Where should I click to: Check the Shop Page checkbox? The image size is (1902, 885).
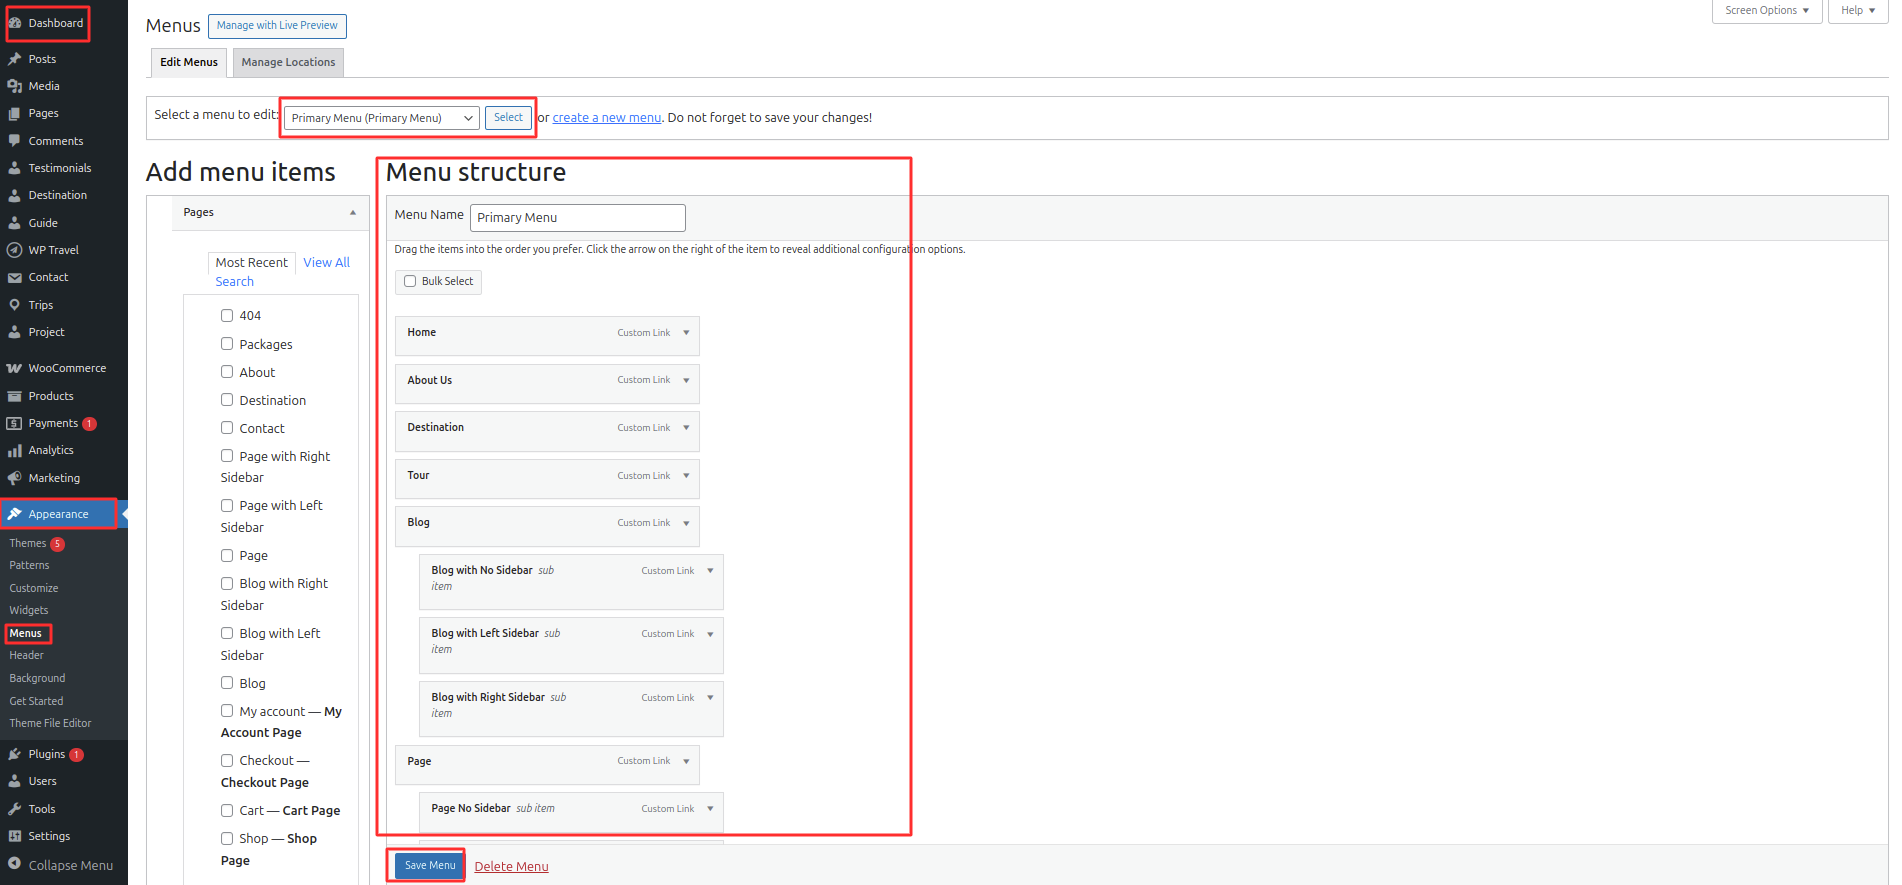coord(227,838)
